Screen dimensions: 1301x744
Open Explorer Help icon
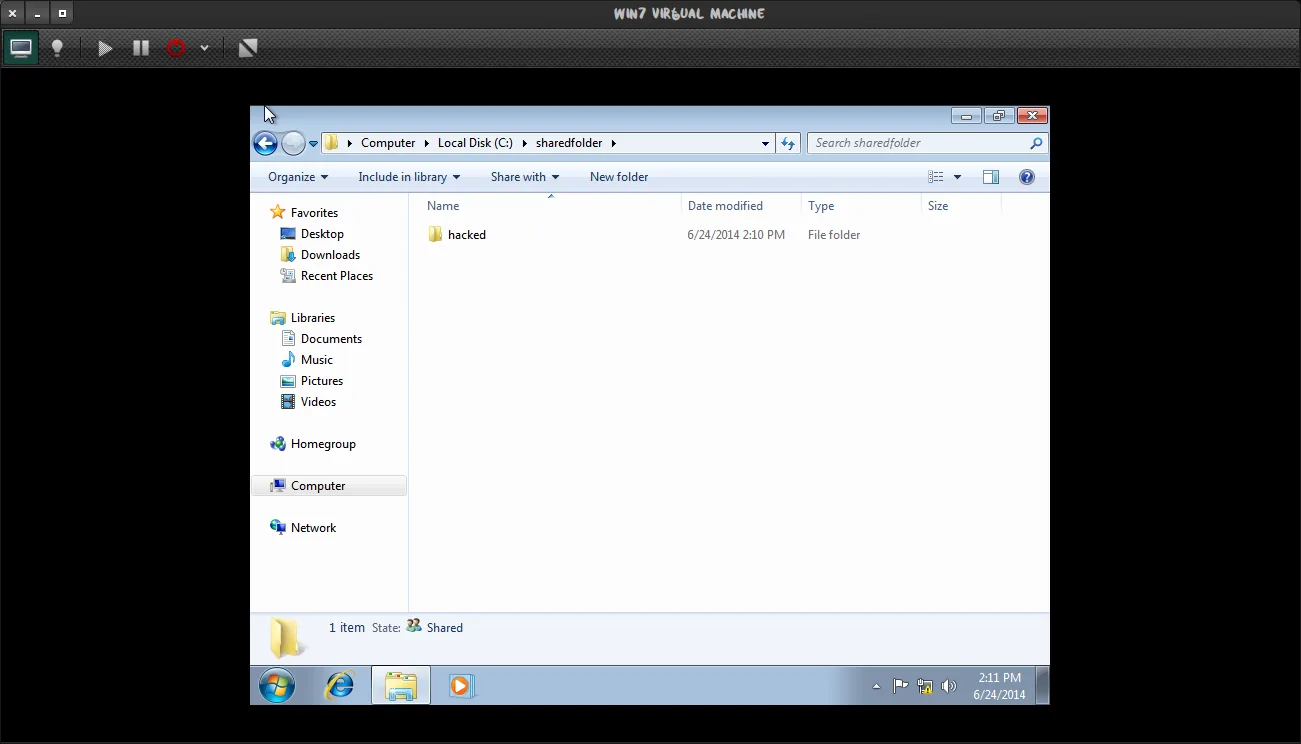click(x=1027, y=177)
